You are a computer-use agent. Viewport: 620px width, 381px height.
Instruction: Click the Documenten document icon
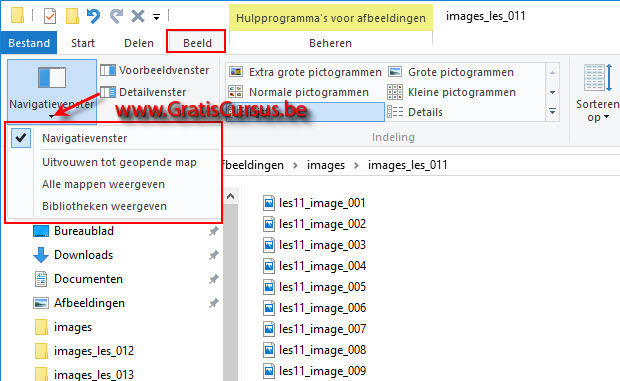pyautogui.click(x=41, y=279)
